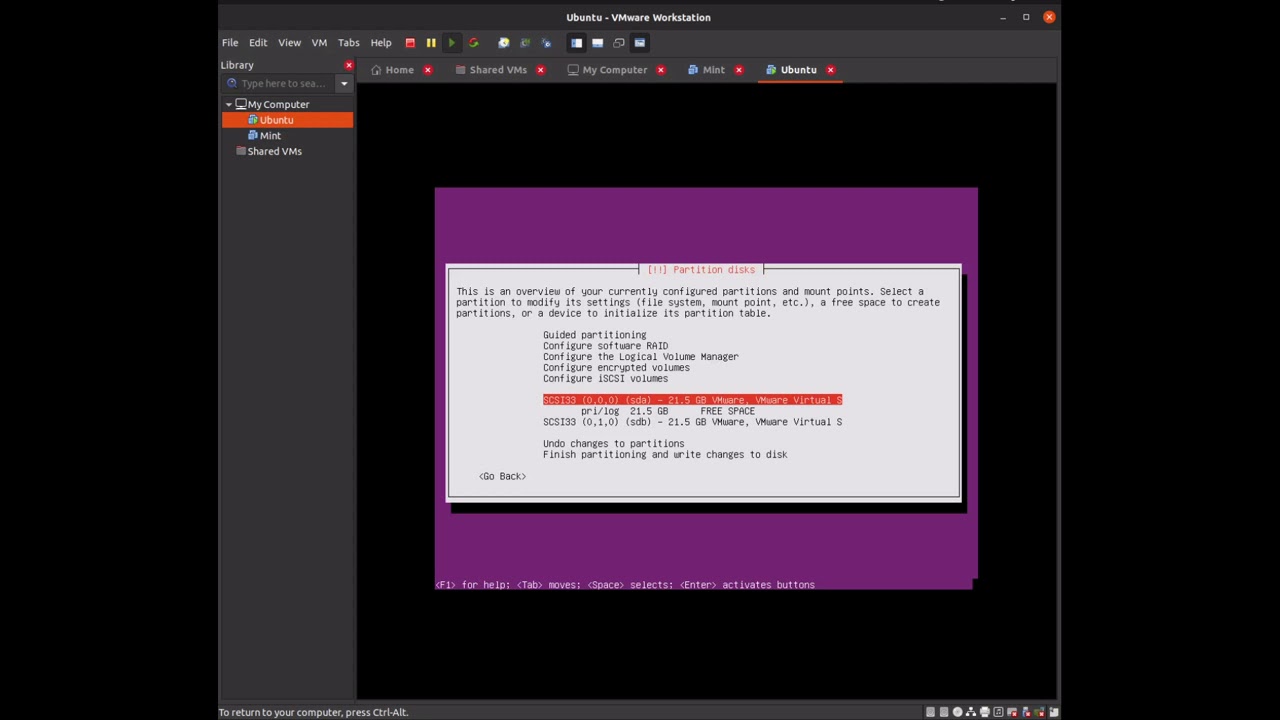Select the SCSI33 (0,1,0) (sdb) disk row
This screenshot has width=1280, height=720.
692,422
